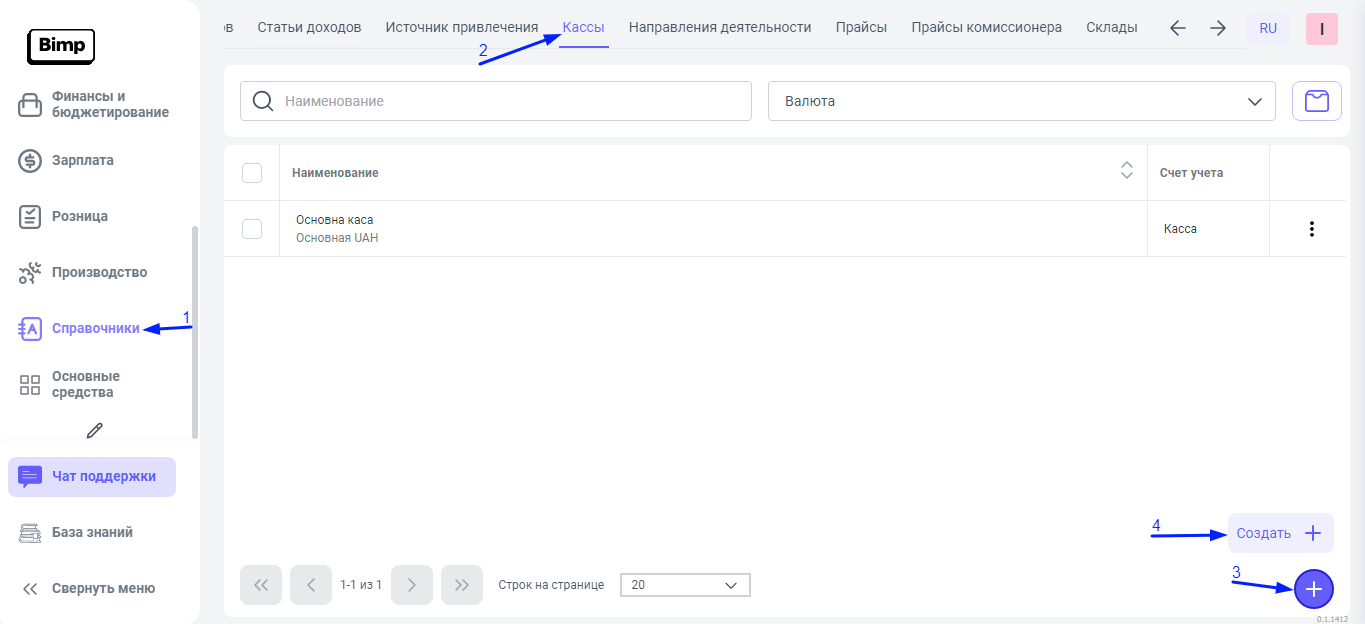Go to the last page of the table

point(461,585)
